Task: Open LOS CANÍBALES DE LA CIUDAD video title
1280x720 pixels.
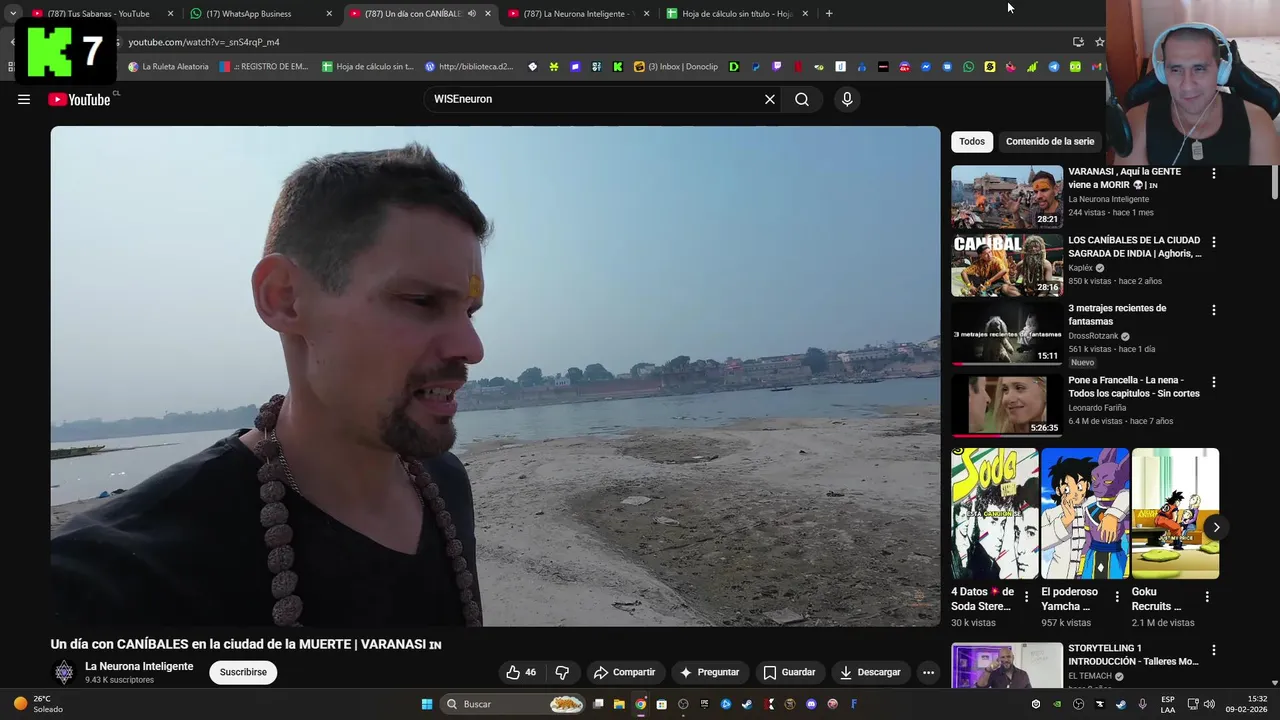Action: pos(1135,247)
